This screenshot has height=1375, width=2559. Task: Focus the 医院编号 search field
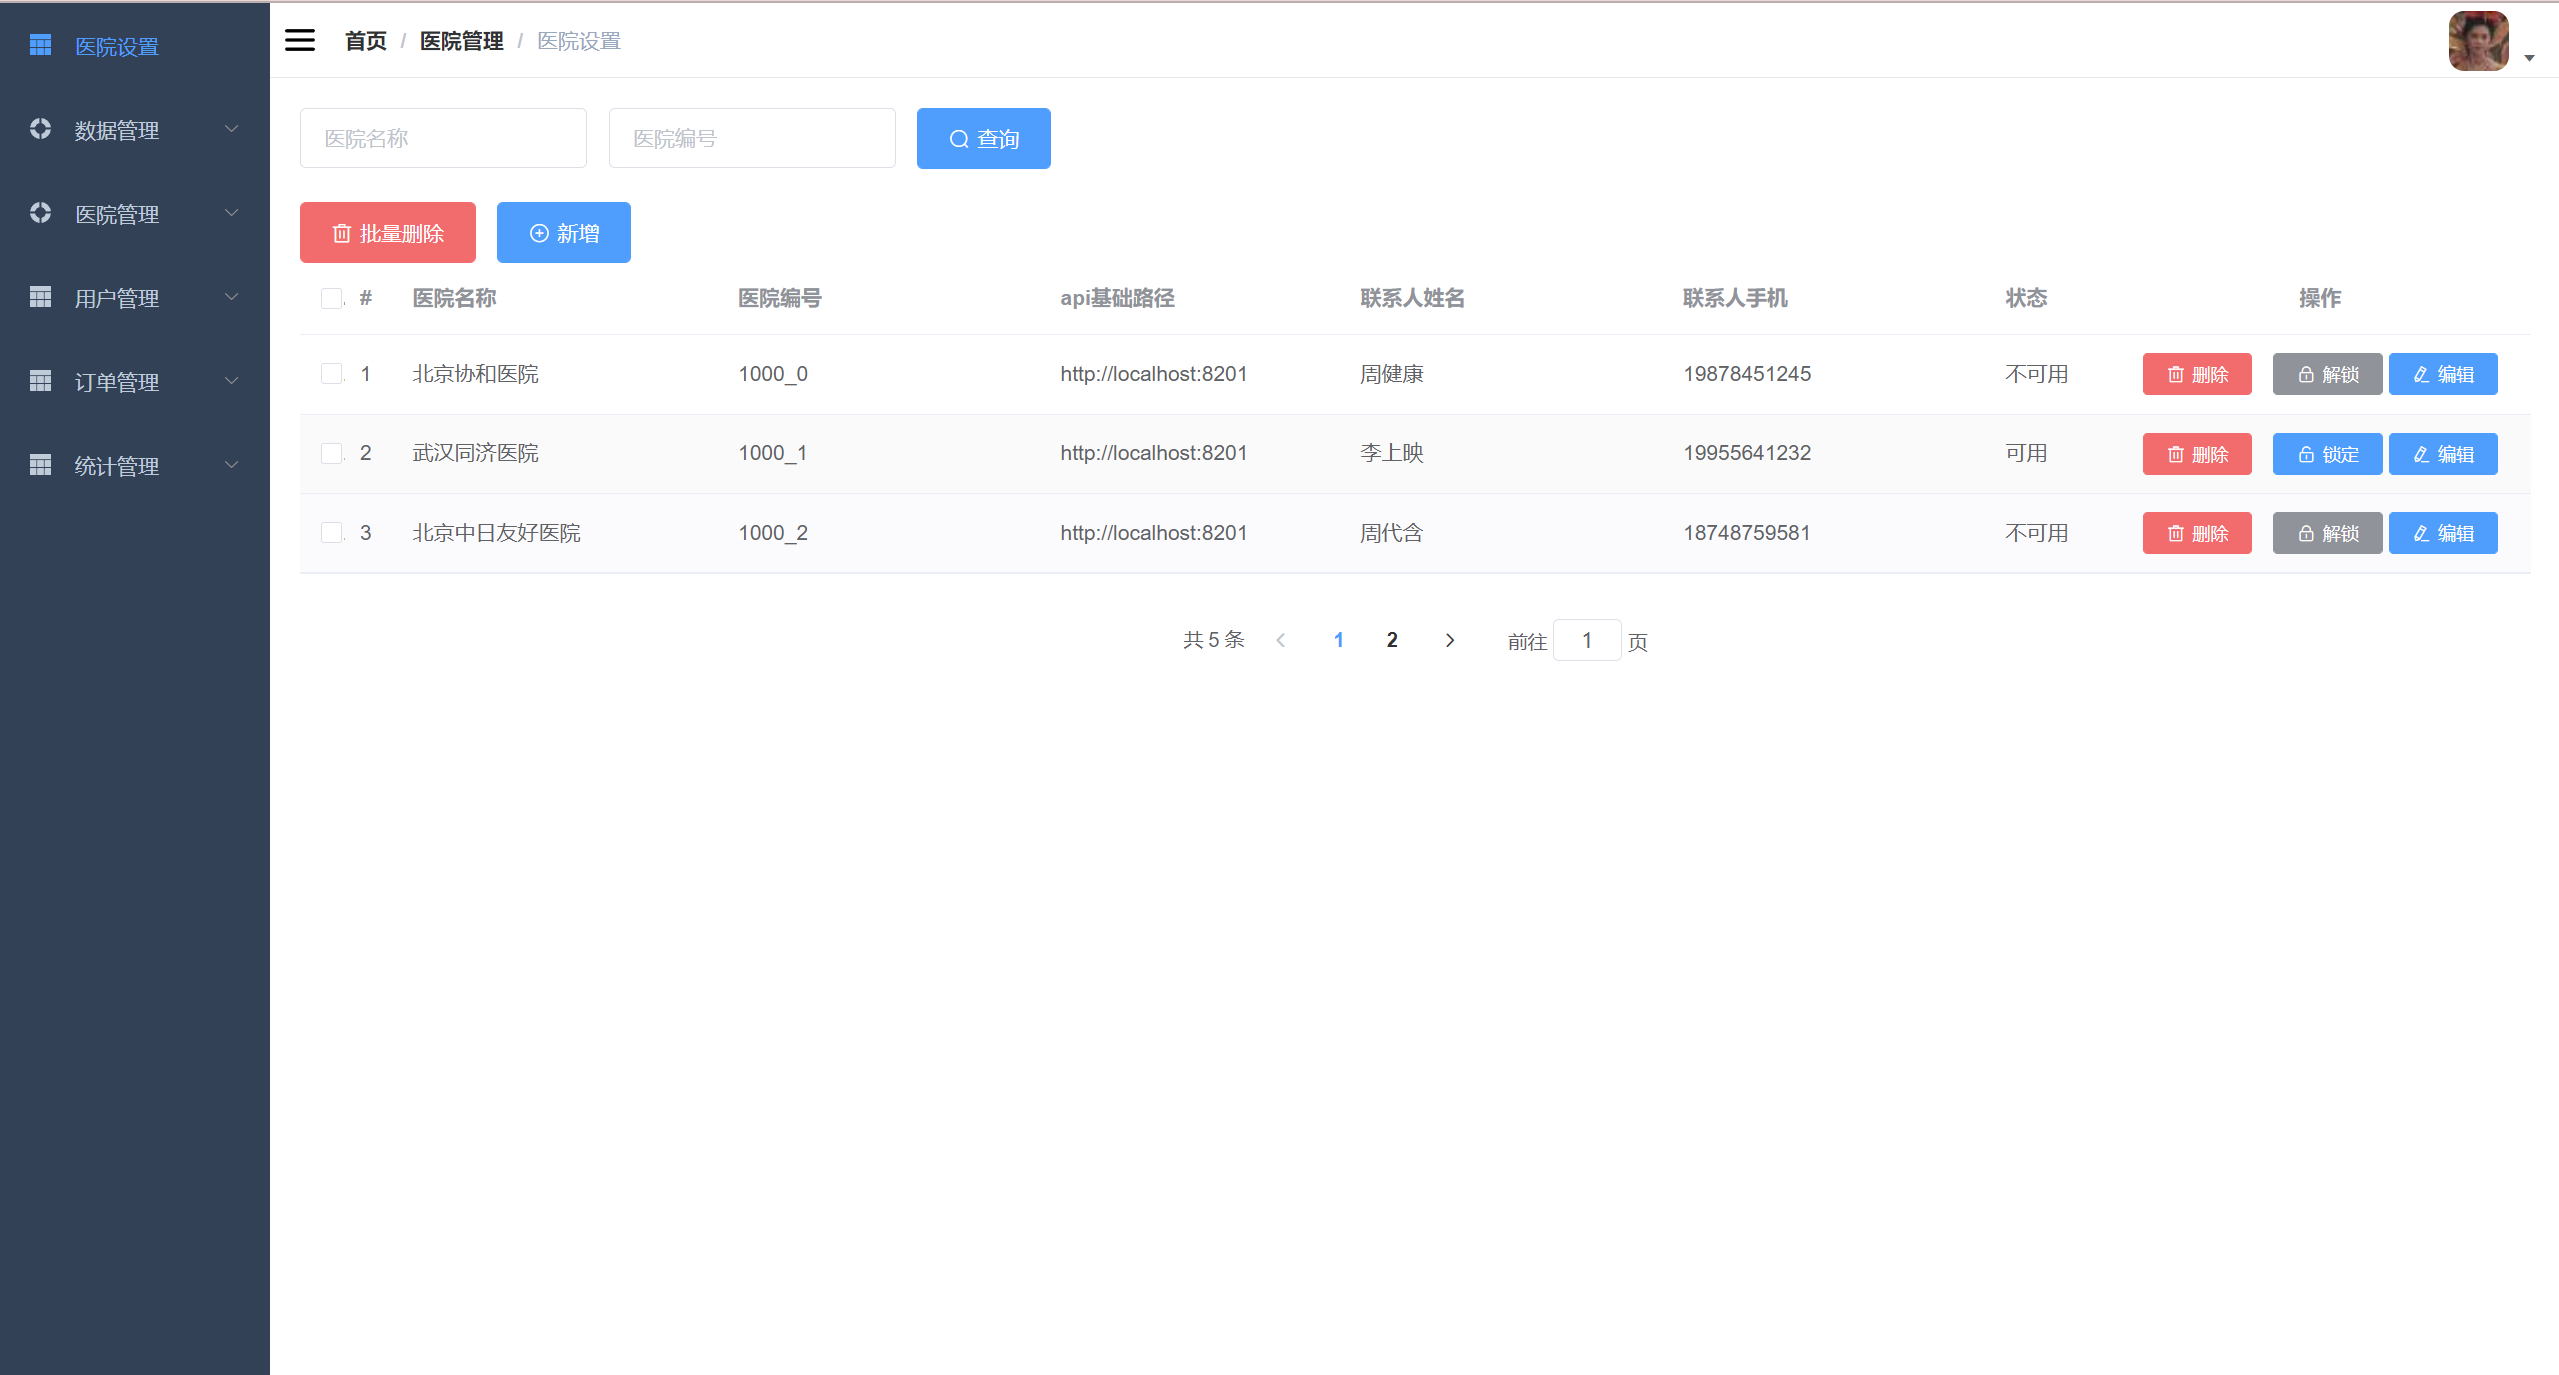point(752,138)
